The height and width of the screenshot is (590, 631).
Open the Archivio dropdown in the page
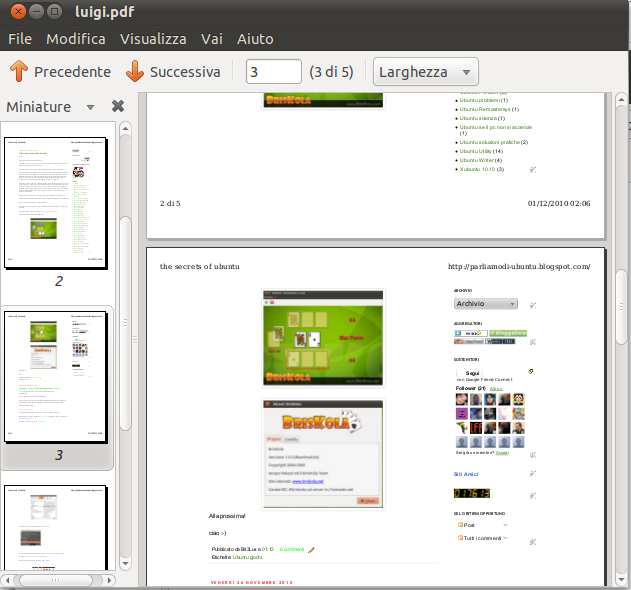[486, 303]
